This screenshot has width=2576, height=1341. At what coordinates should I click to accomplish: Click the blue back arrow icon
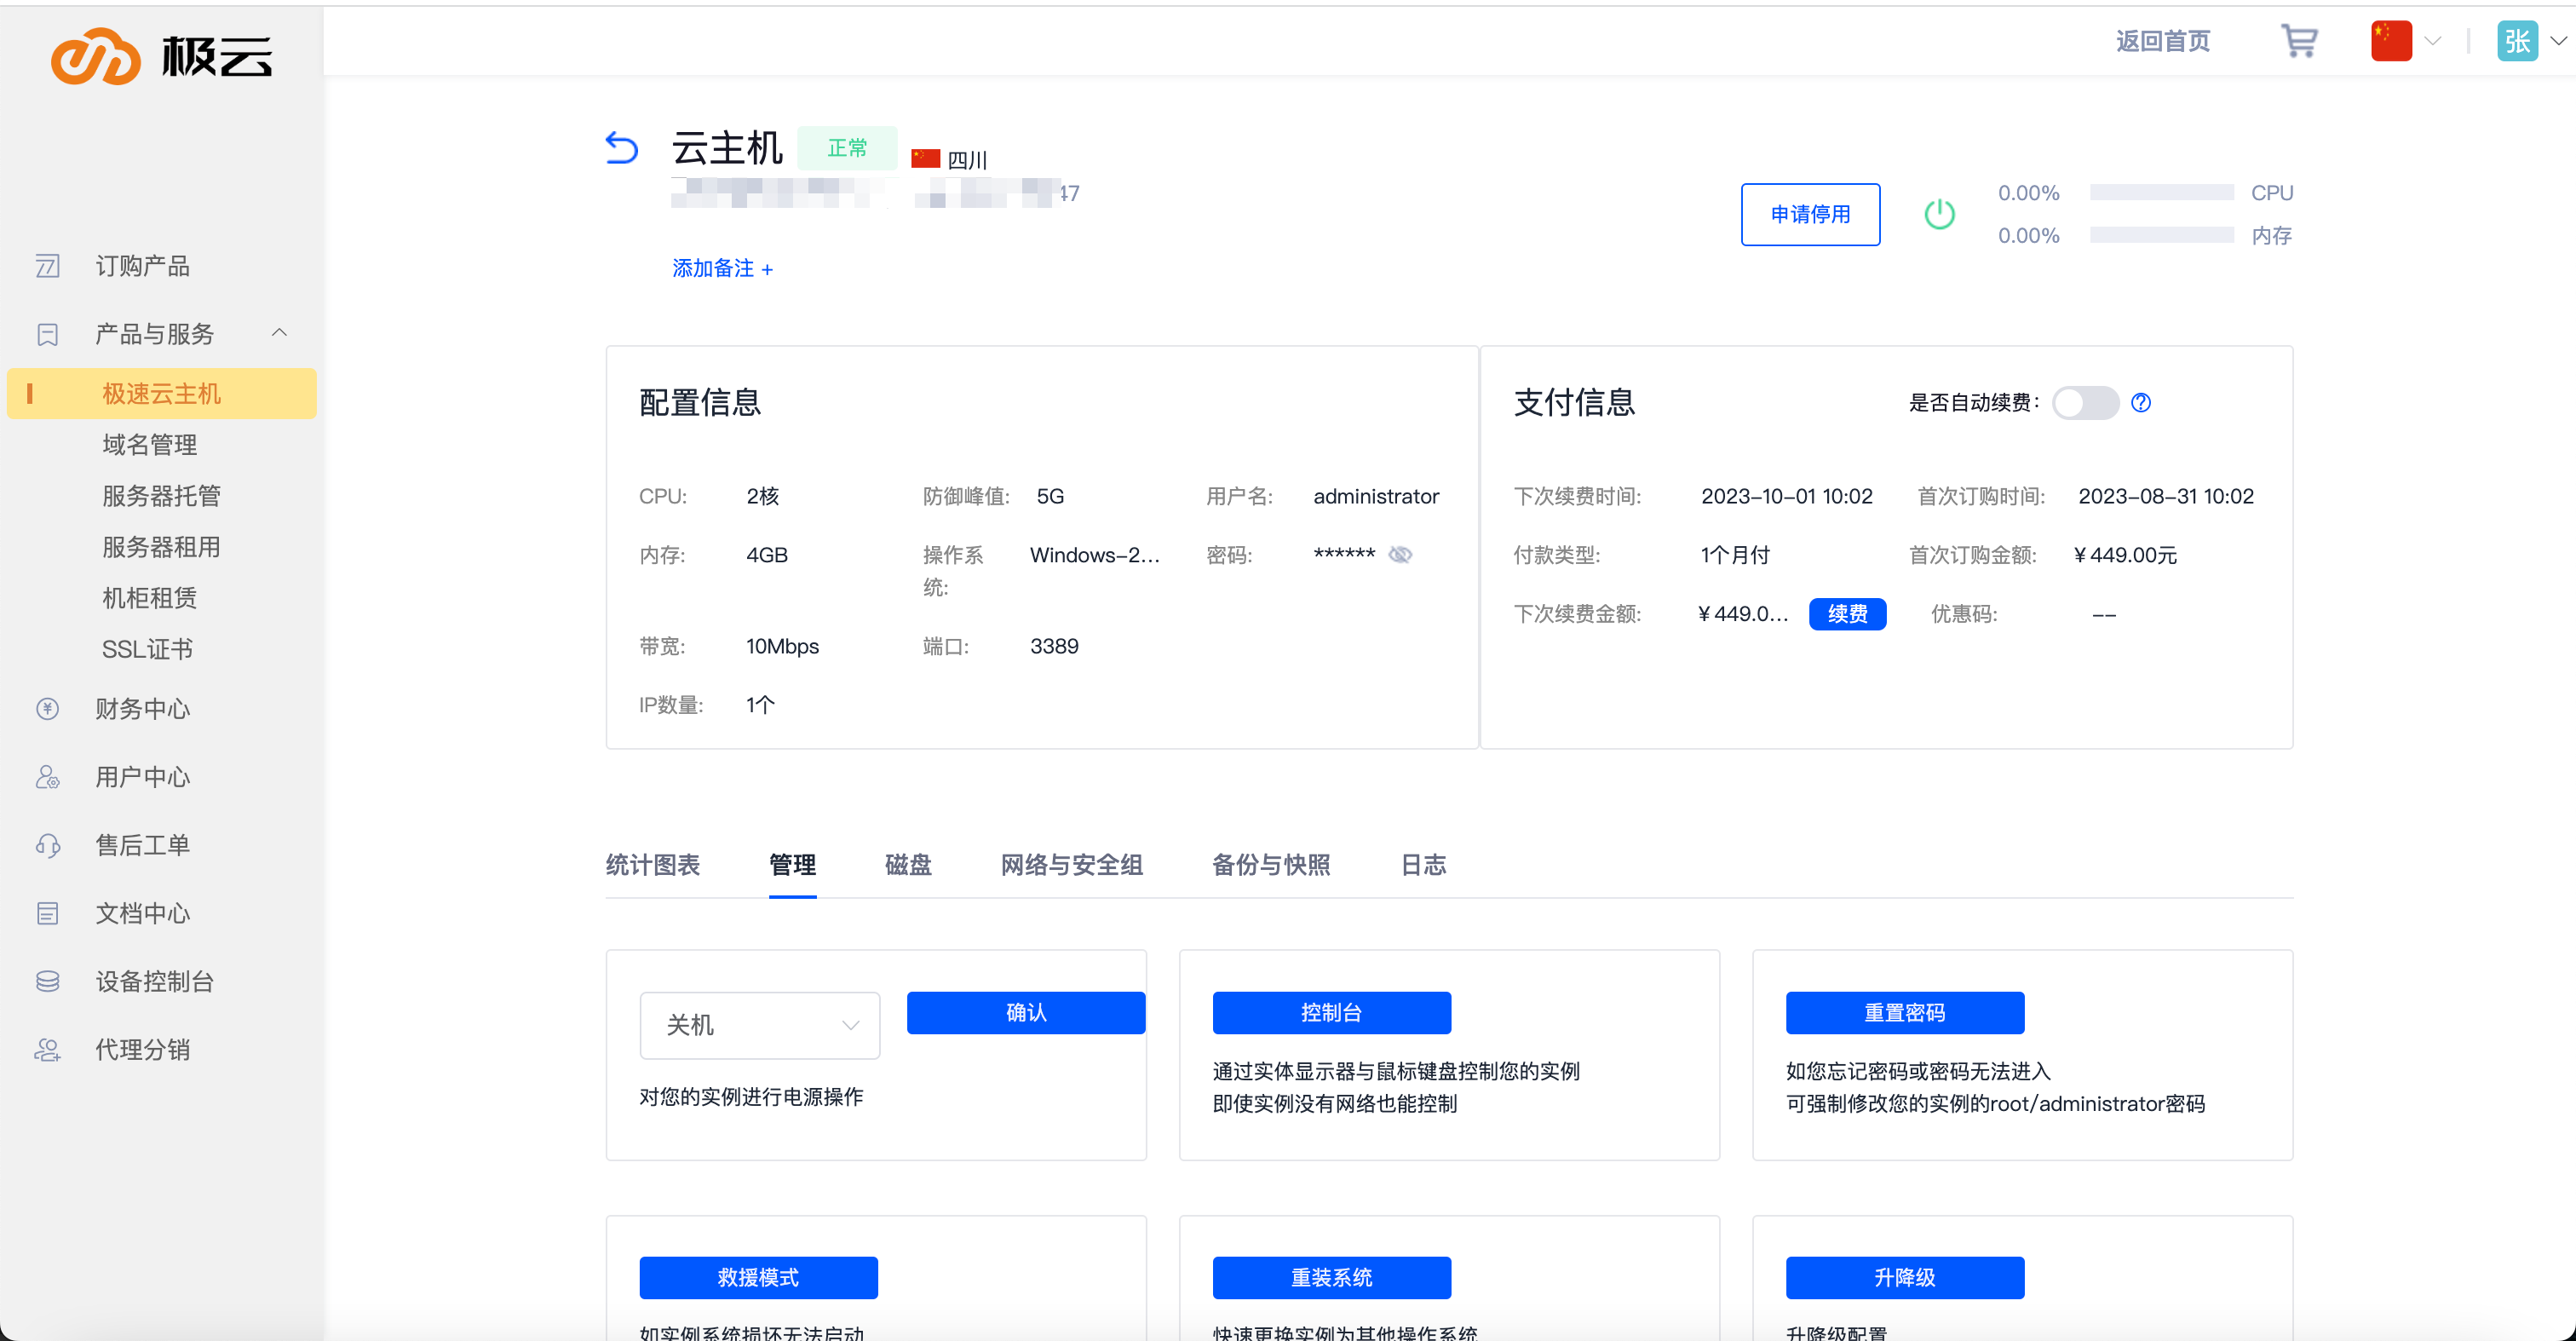(x=621, y=148)
